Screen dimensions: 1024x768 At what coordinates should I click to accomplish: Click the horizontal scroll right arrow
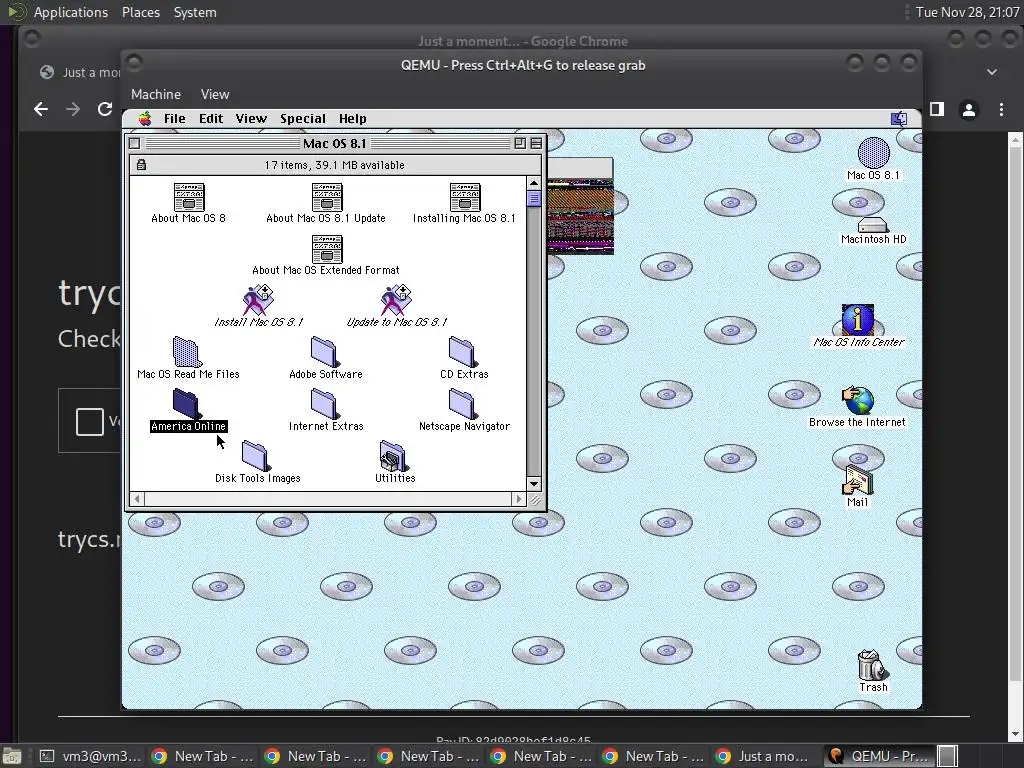pos(519,499)
